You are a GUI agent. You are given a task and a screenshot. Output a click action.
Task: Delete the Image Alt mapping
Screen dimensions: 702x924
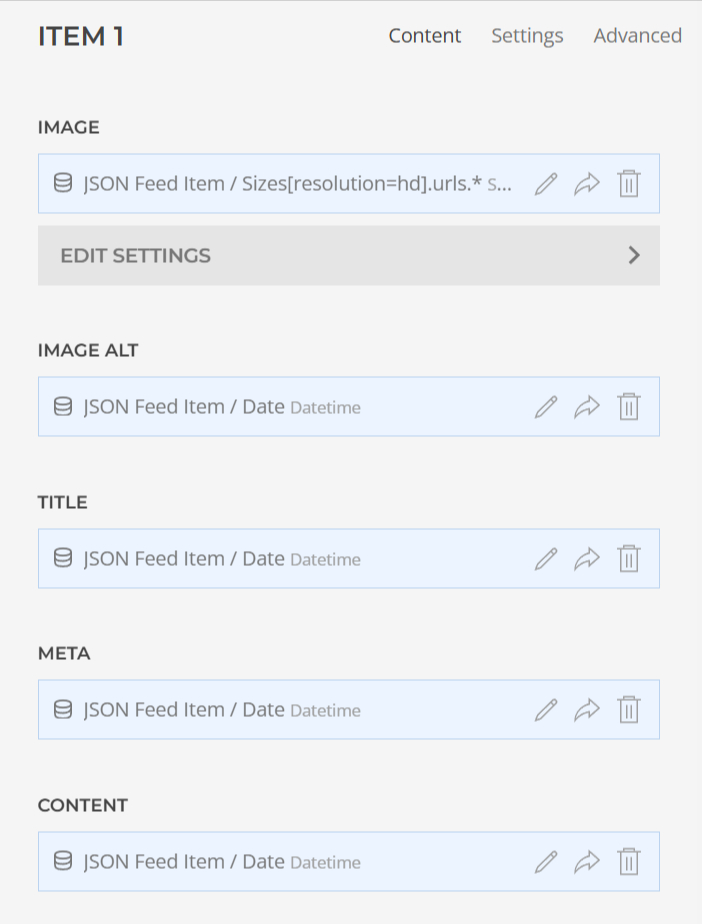tap(628, 407)
